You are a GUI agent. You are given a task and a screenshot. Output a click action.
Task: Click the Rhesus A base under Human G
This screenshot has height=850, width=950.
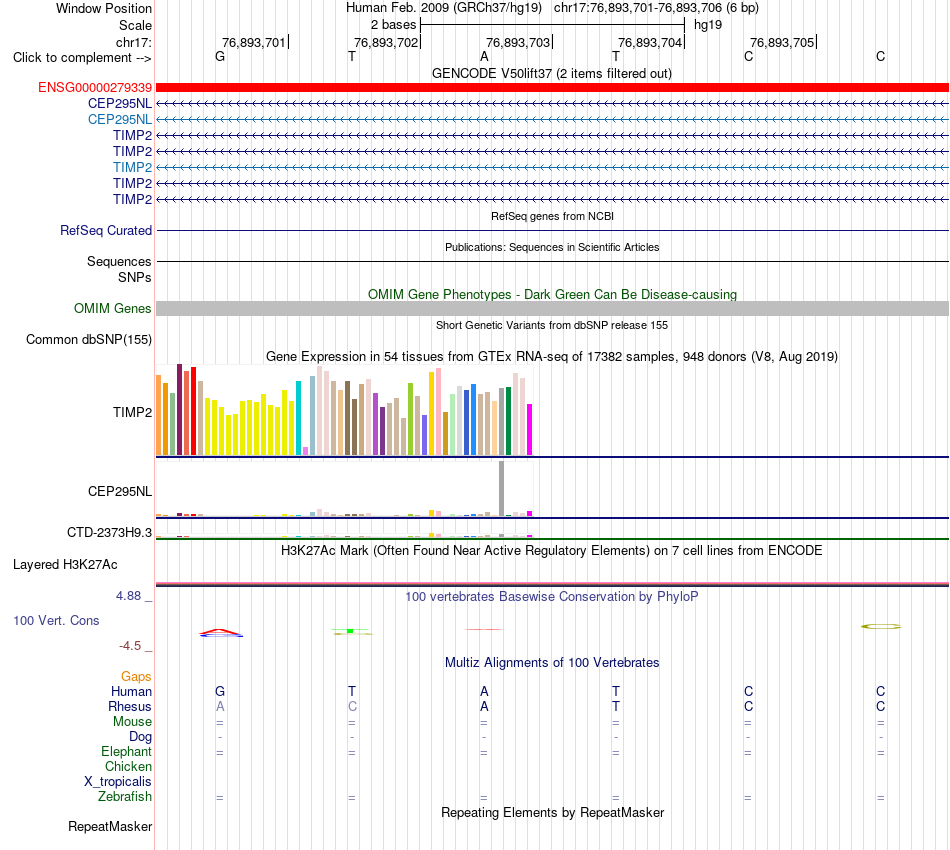coord(220,706)
